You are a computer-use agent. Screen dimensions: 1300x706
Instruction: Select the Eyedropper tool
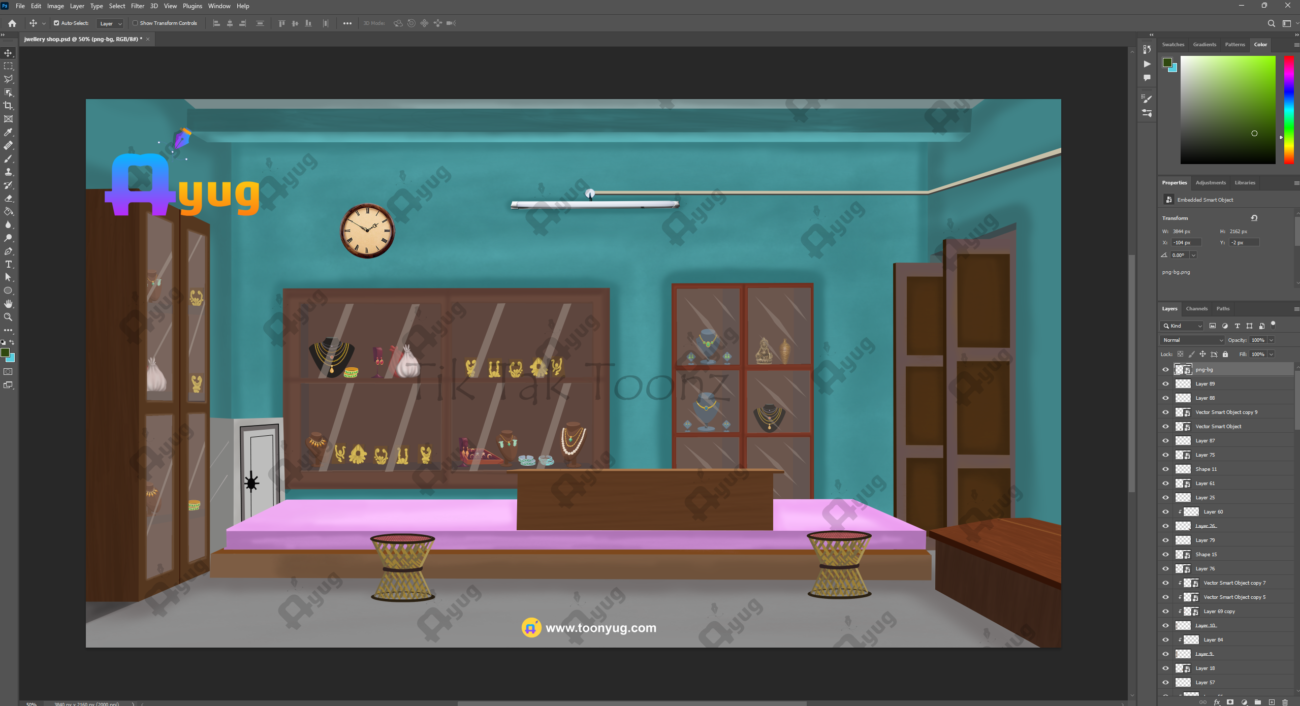(9, 132)
